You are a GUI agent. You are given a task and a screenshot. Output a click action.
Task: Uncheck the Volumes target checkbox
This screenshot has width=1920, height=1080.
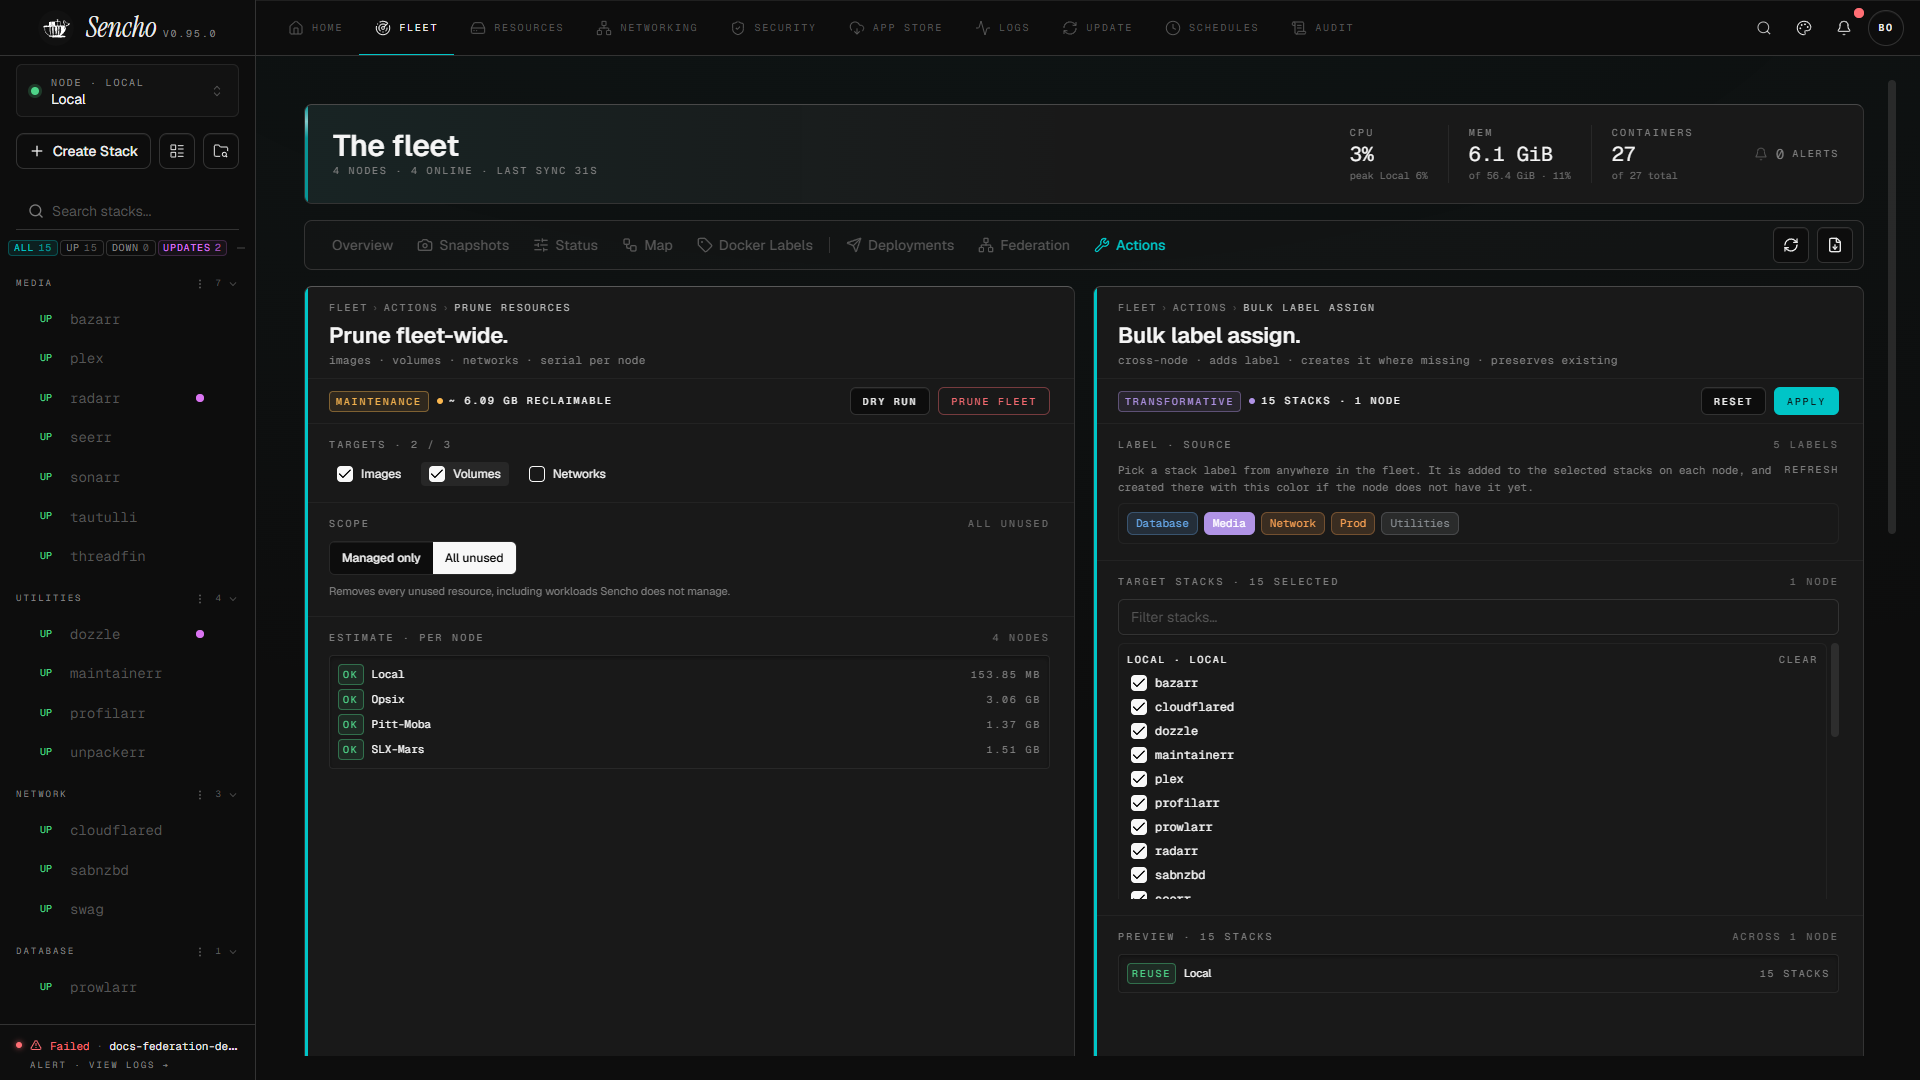(x=437, y=474)
